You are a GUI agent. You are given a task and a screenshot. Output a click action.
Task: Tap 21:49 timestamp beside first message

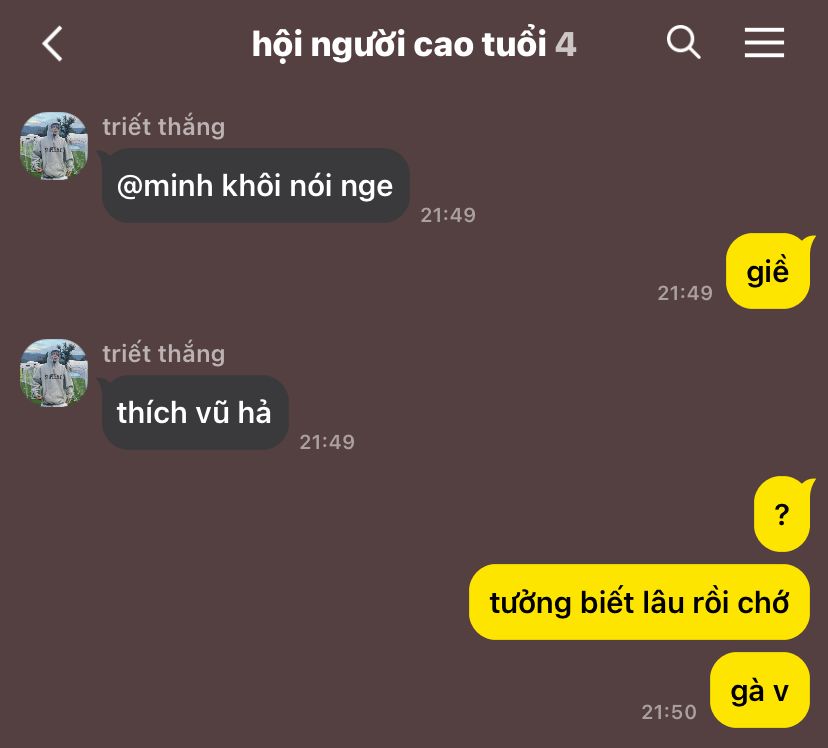pos(448,215)
